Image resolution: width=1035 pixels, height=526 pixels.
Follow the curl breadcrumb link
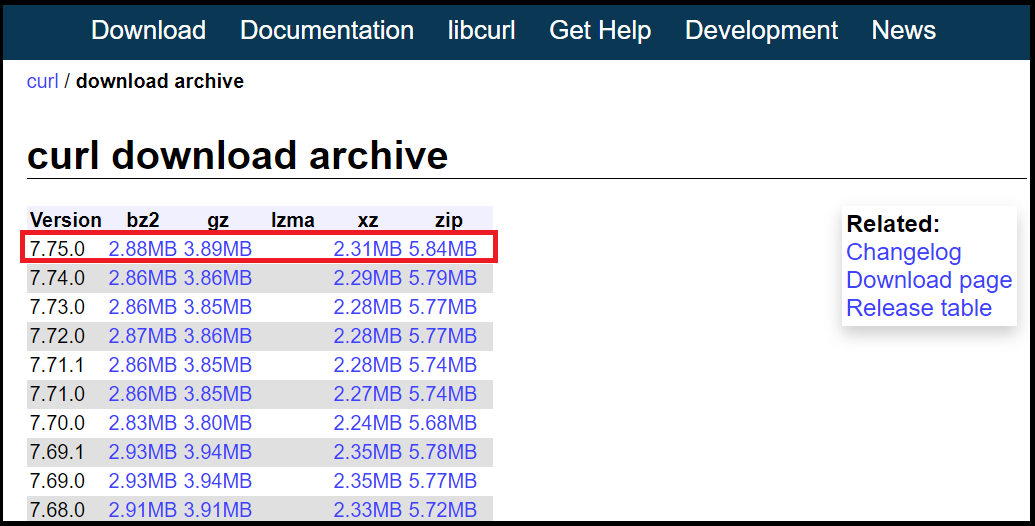coord(43,81)
